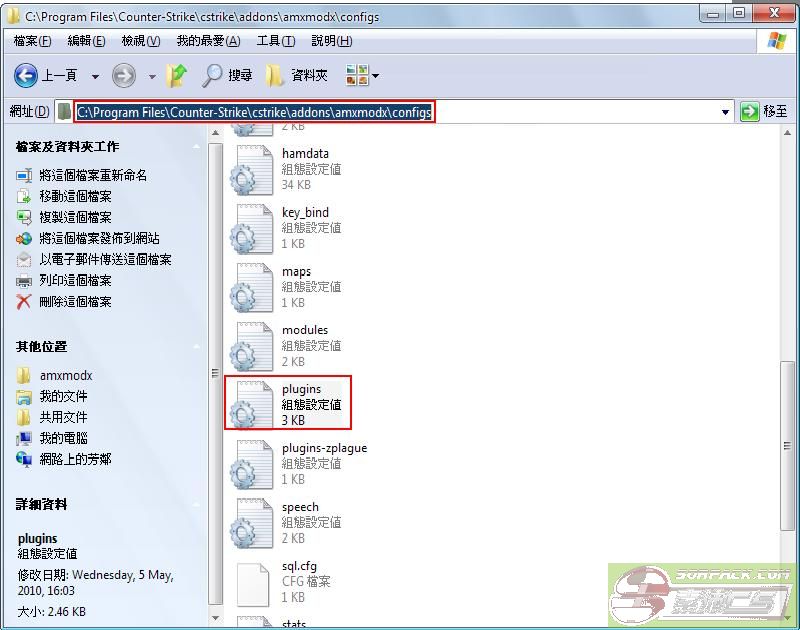The height and width of the screenshot is (630, 800).
Task: Click 'Rename this file' (將這個檔案重新命名) link
Action: click(x=93, y=175)
